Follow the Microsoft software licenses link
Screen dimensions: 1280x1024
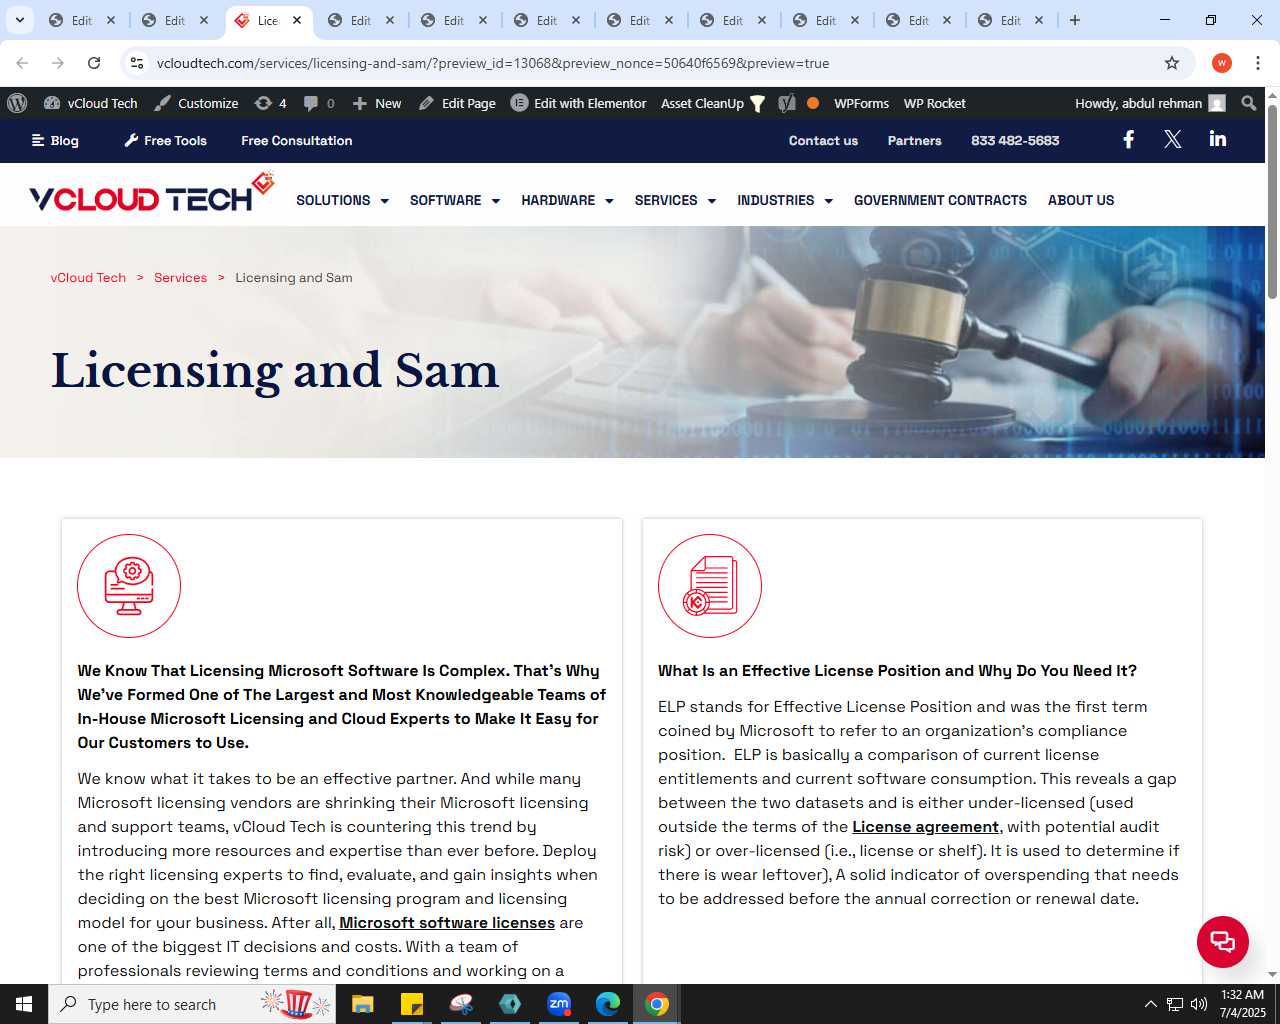click(447, 923)
